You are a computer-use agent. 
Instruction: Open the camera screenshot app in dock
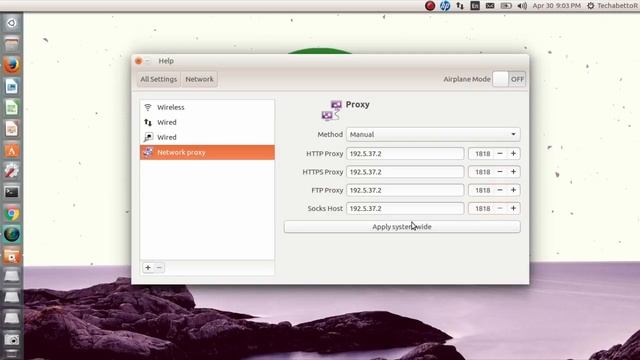pyautogui.click(x=11, y=340)
